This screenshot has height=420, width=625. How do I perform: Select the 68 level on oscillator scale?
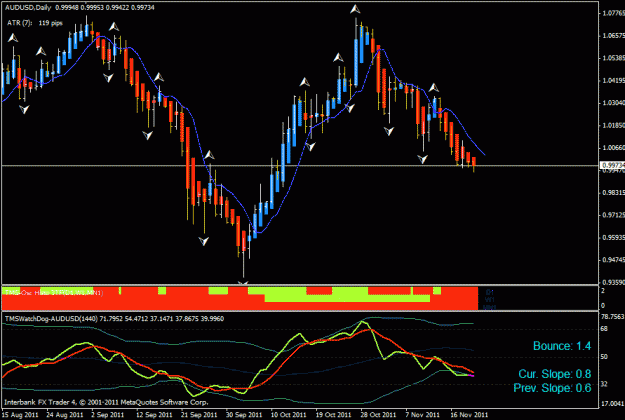pyautogui.click(x=604, y=329)
